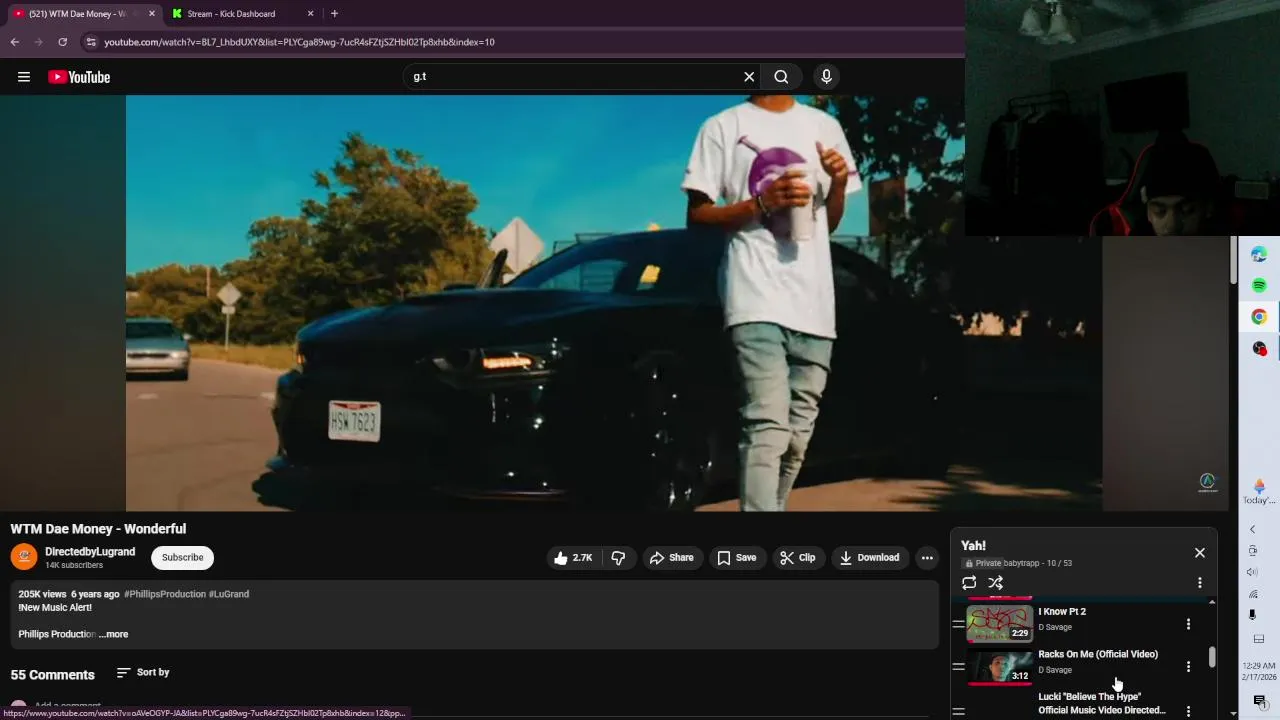1280x720 pixels.
Task: Open Chrome from the taskbar
Action: 1259,317
